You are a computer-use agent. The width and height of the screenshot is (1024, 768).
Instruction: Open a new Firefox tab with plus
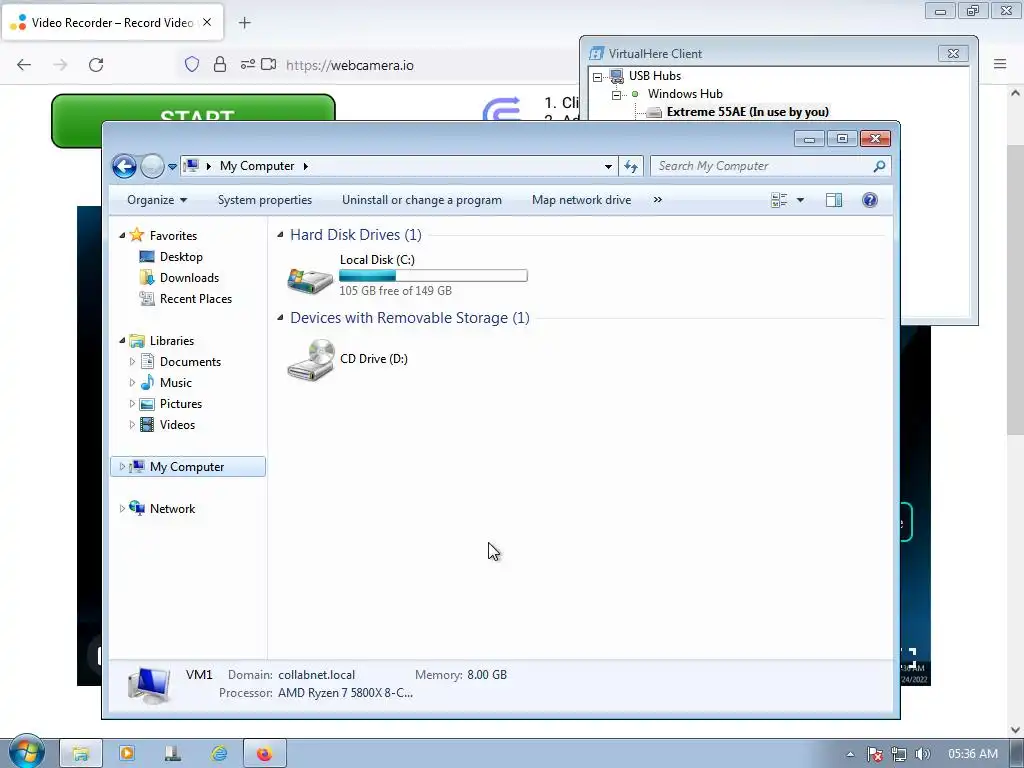pos(245,23)
